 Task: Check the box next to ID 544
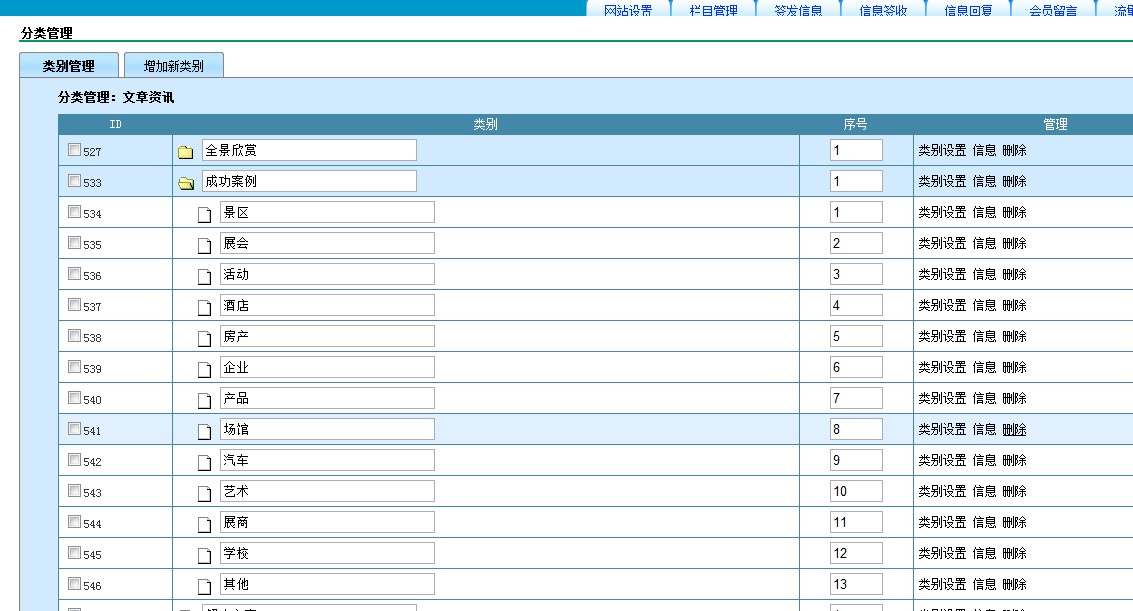[74, 522]
